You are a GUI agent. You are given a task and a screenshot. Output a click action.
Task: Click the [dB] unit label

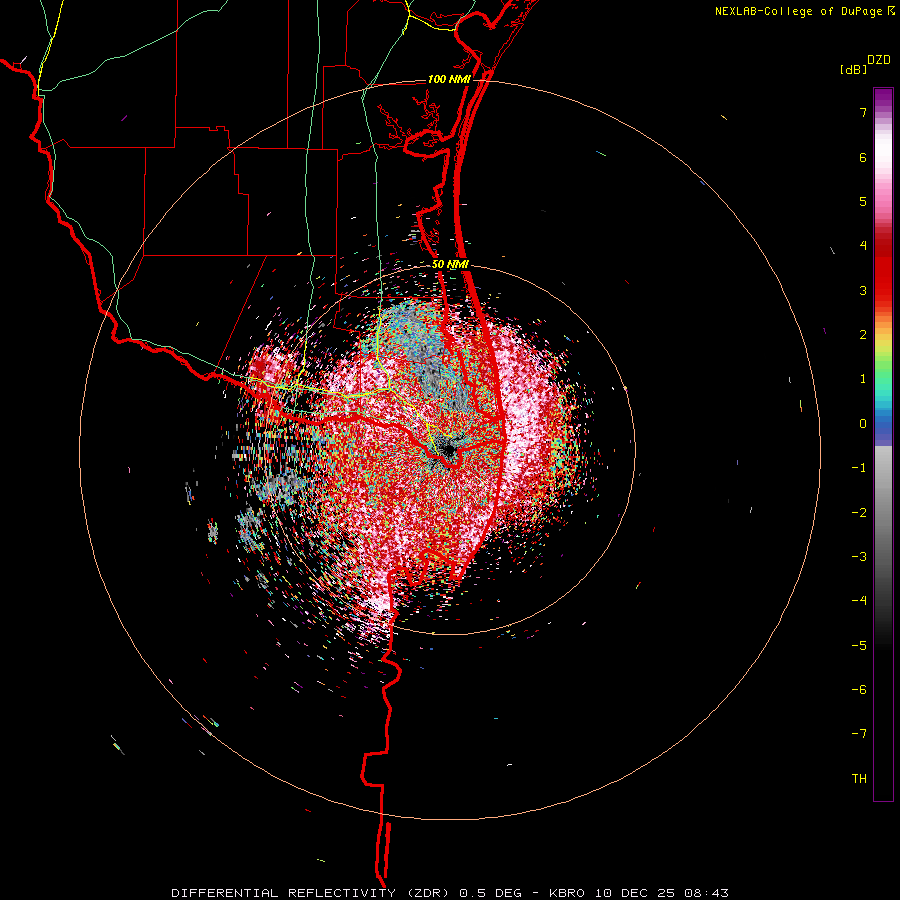tap(854, 69)
